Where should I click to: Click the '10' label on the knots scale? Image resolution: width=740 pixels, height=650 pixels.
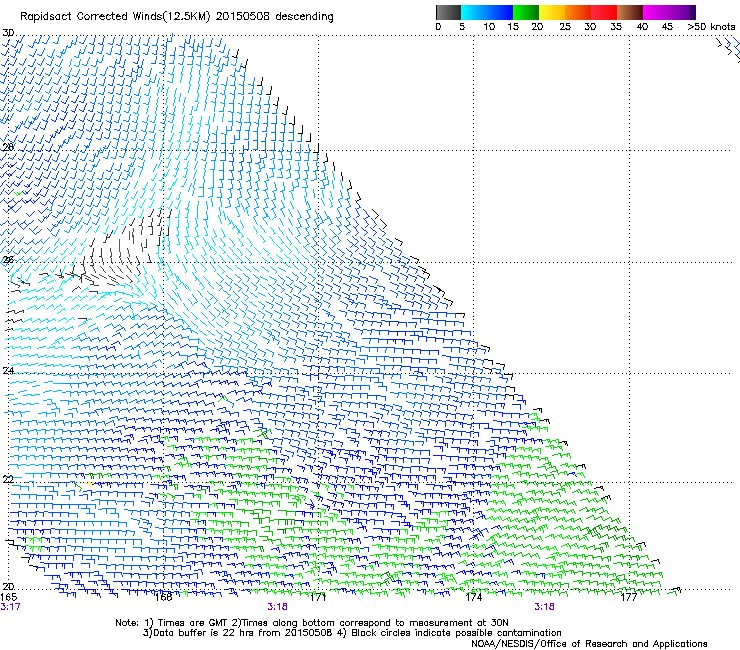pos(489,27)
